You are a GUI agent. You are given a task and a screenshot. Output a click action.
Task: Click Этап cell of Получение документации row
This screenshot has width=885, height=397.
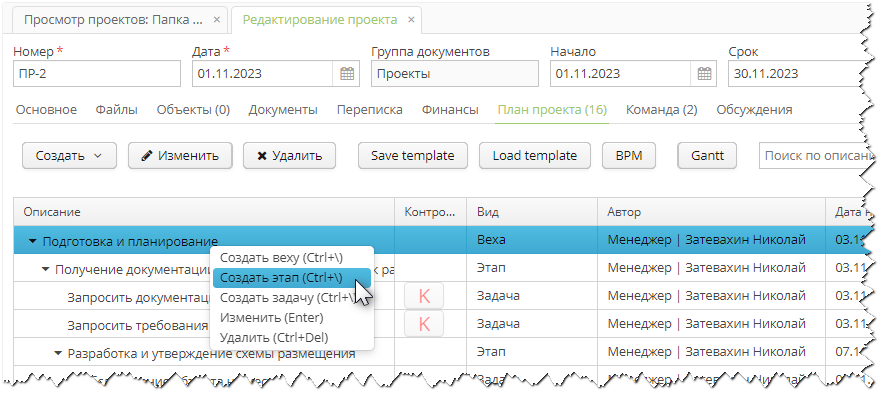click(x=532, y=268)
